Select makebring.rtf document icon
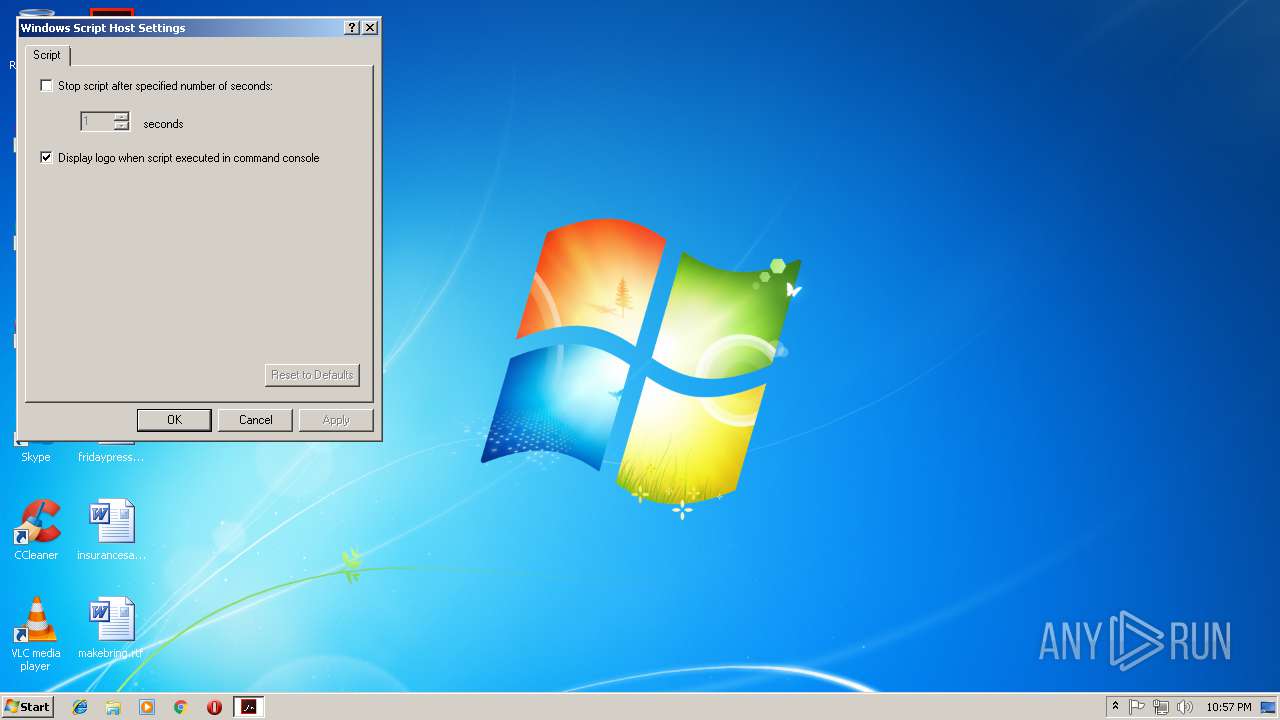Screen dimensions: 1280x720 point(111,628)
